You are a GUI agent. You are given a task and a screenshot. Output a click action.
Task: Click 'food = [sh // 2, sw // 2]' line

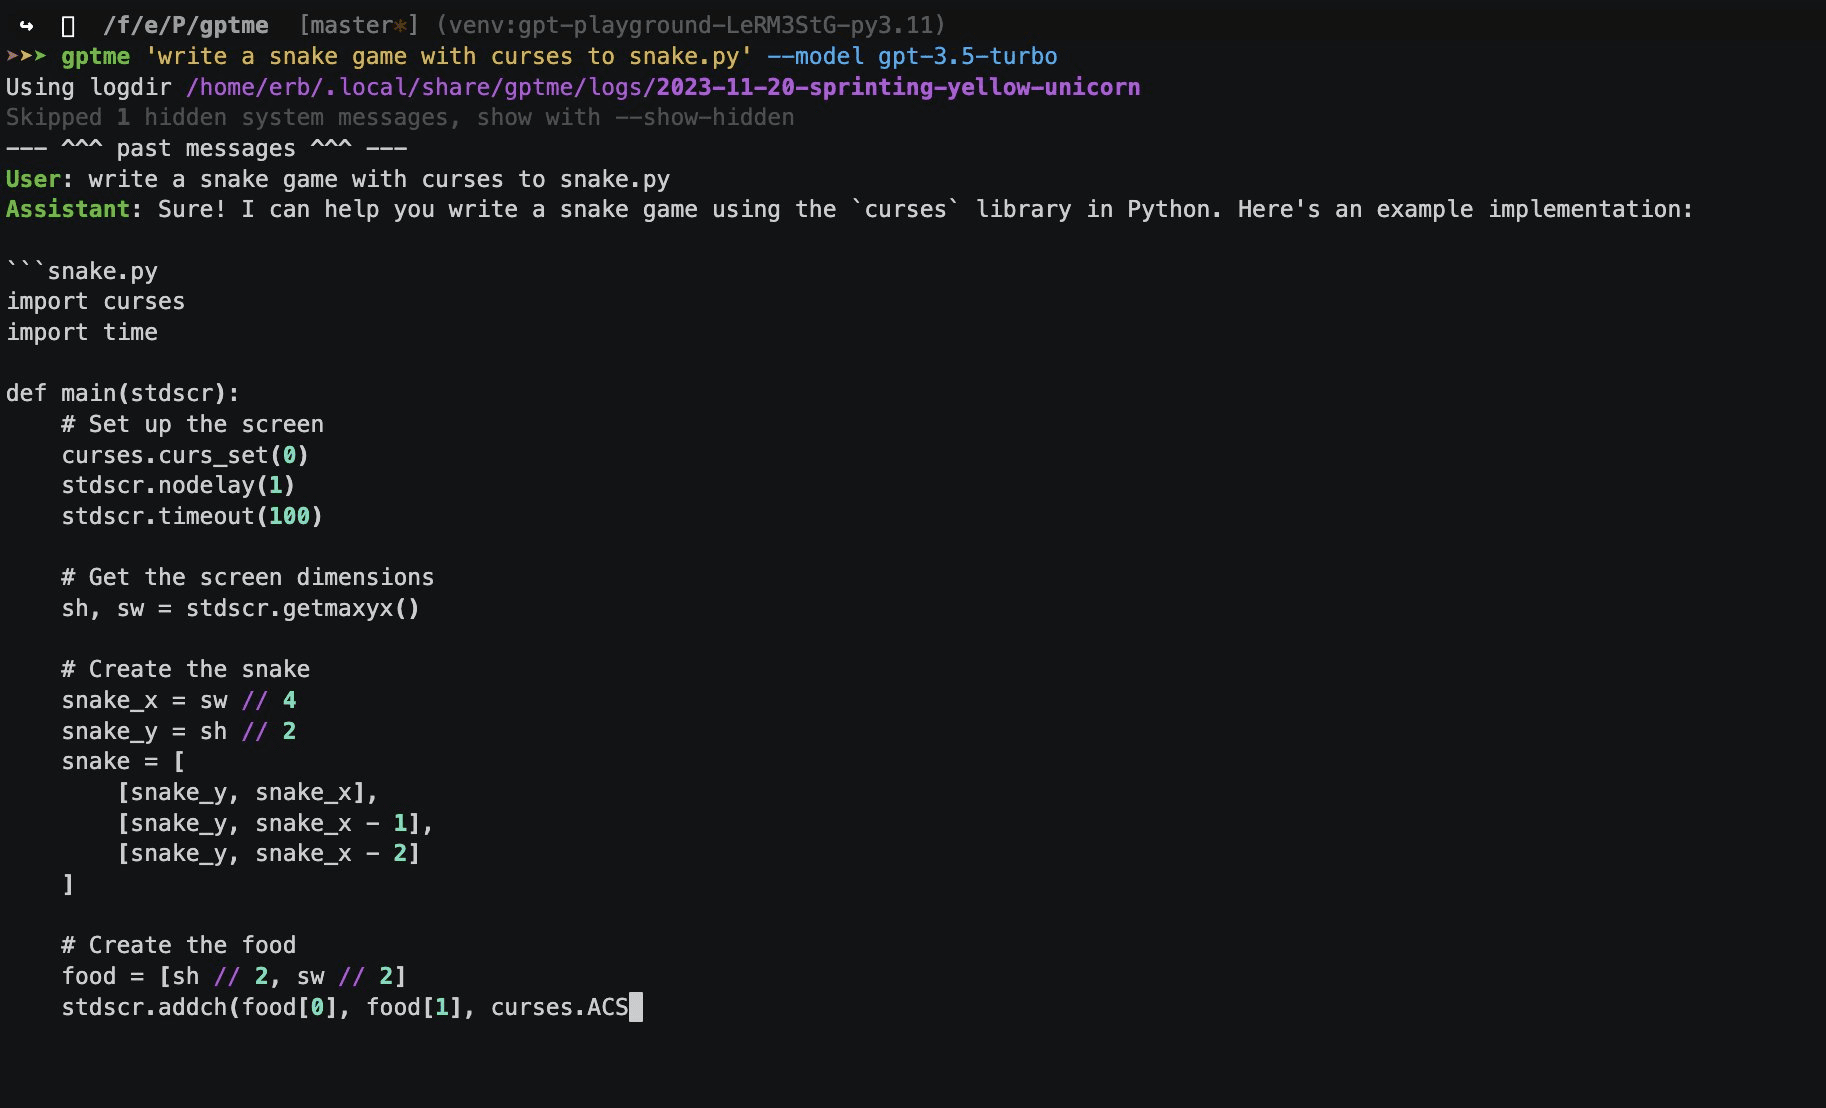click(x=233, y=977)
